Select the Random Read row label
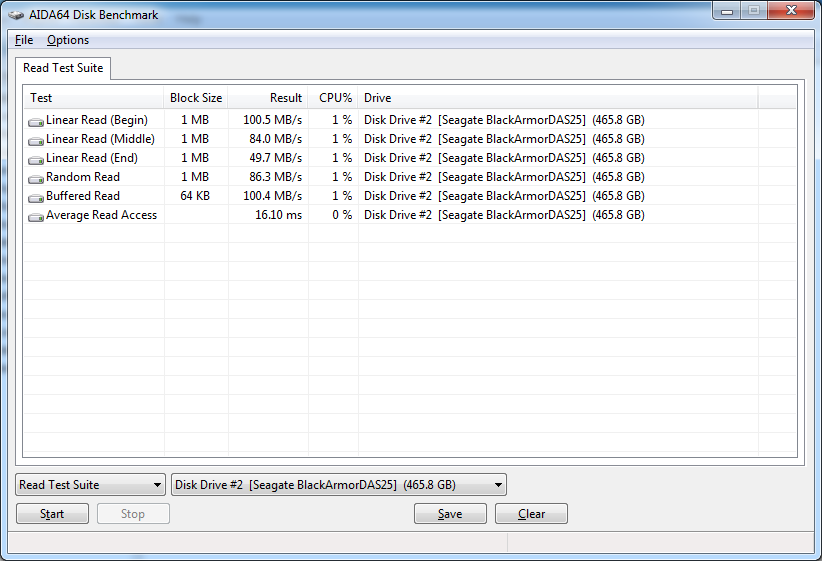This screenshot has width=822, height=561. tap(83, 177)
